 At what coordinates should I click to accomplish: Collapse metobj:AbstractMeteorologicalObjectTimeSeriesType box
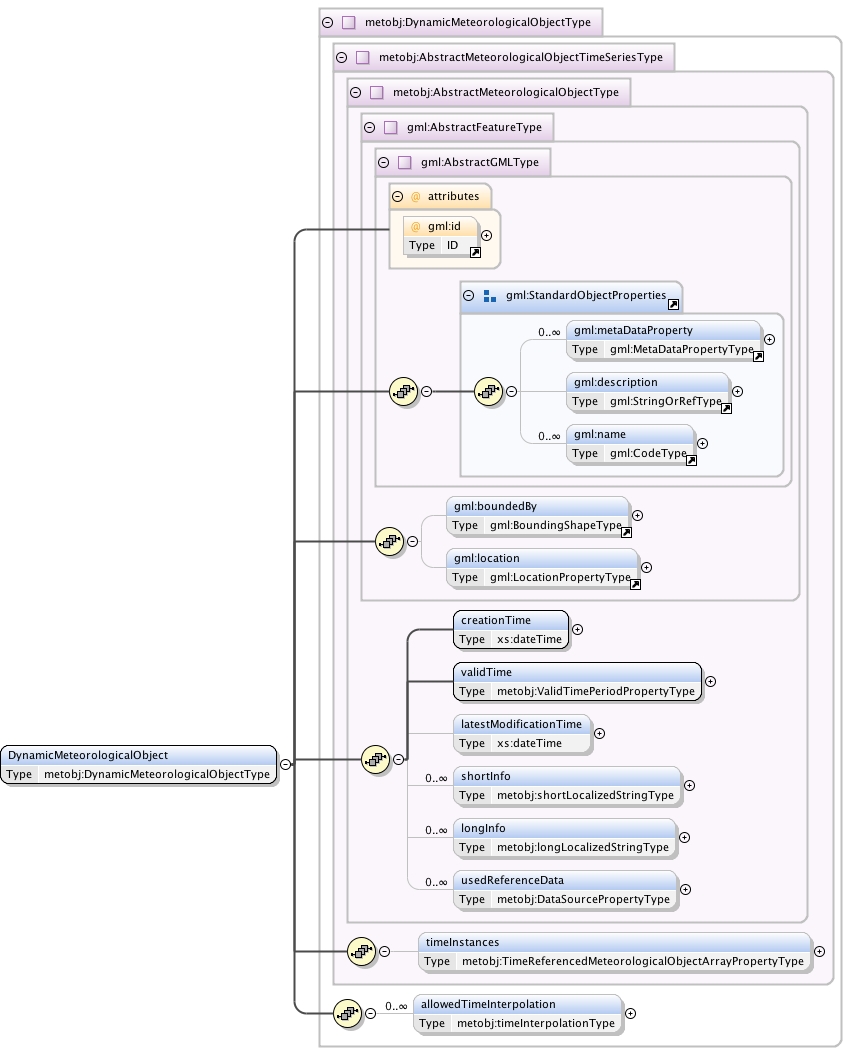click(x=342, y=57)
